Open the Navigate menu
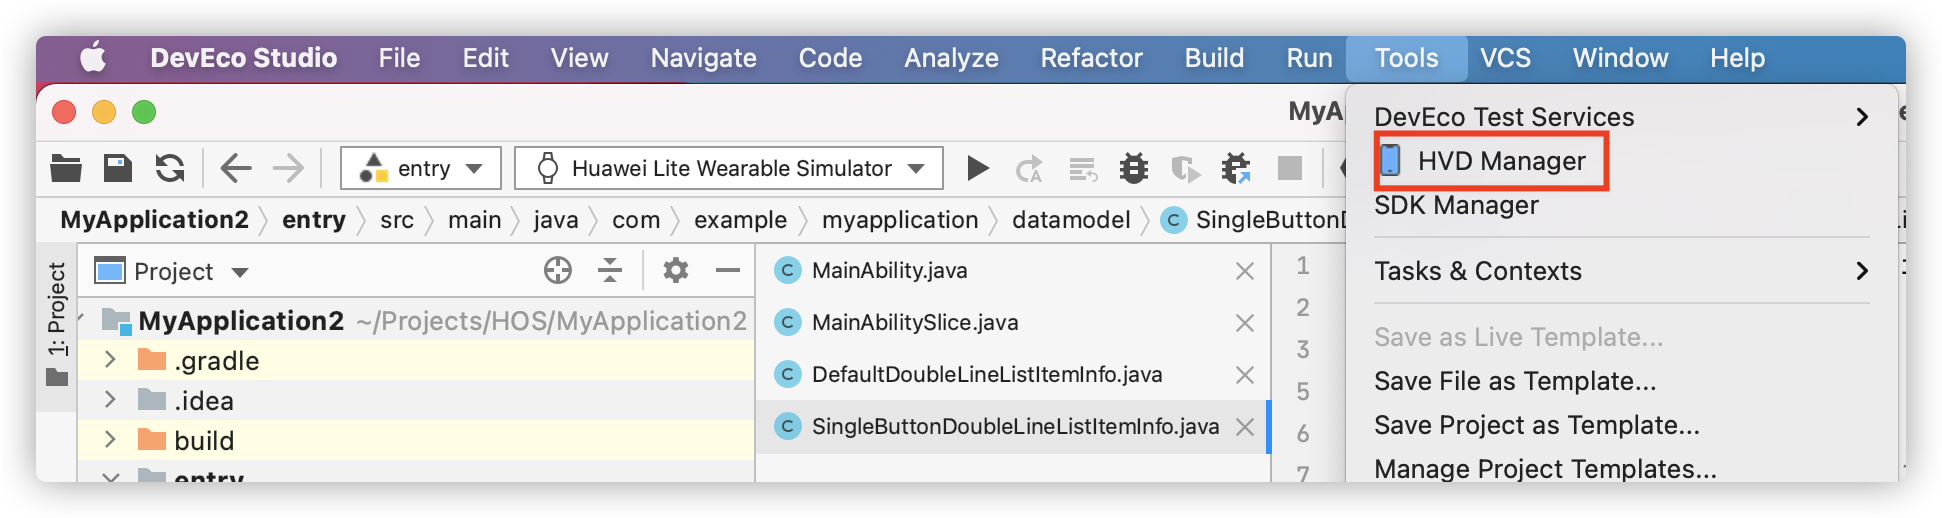 click(x=703, y=58)
